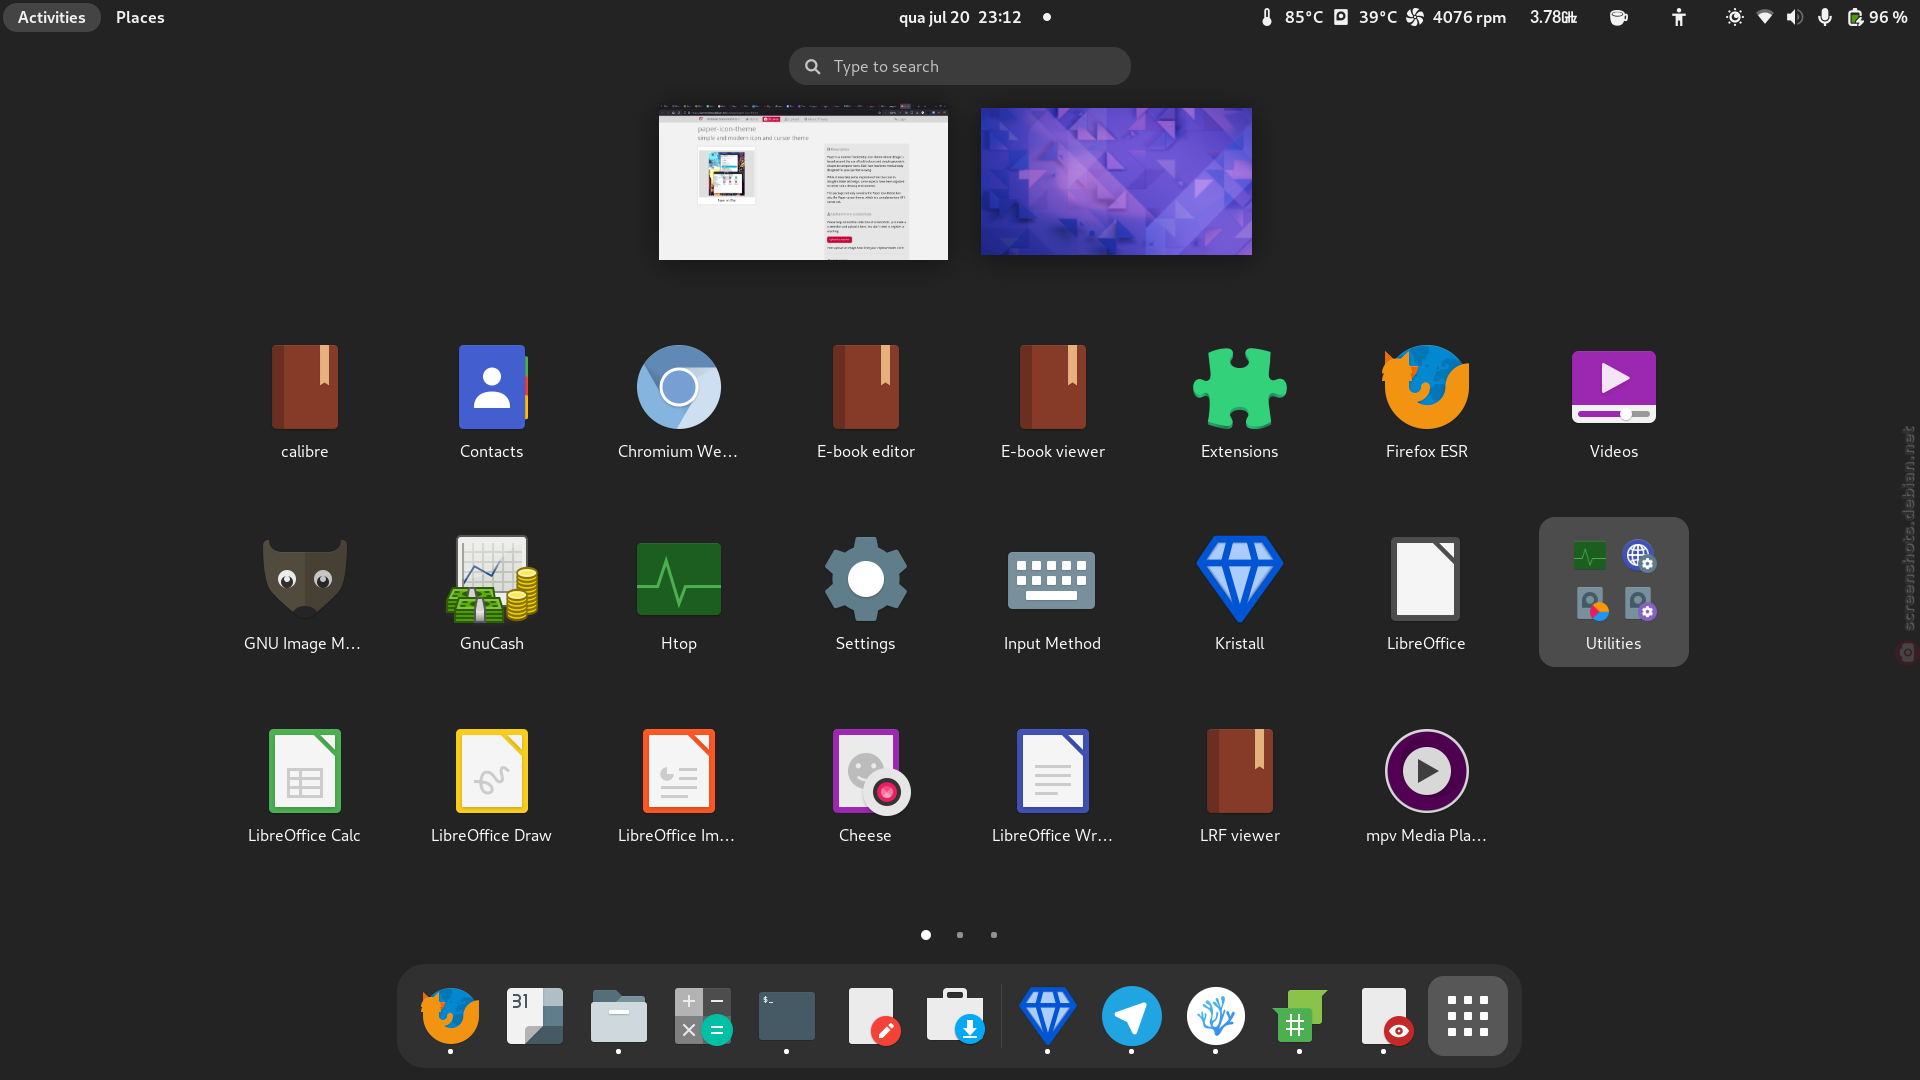This screenshot has width=1920, height=1080.
Task: Open Files manager in the dock
Action: [618, 1016]
